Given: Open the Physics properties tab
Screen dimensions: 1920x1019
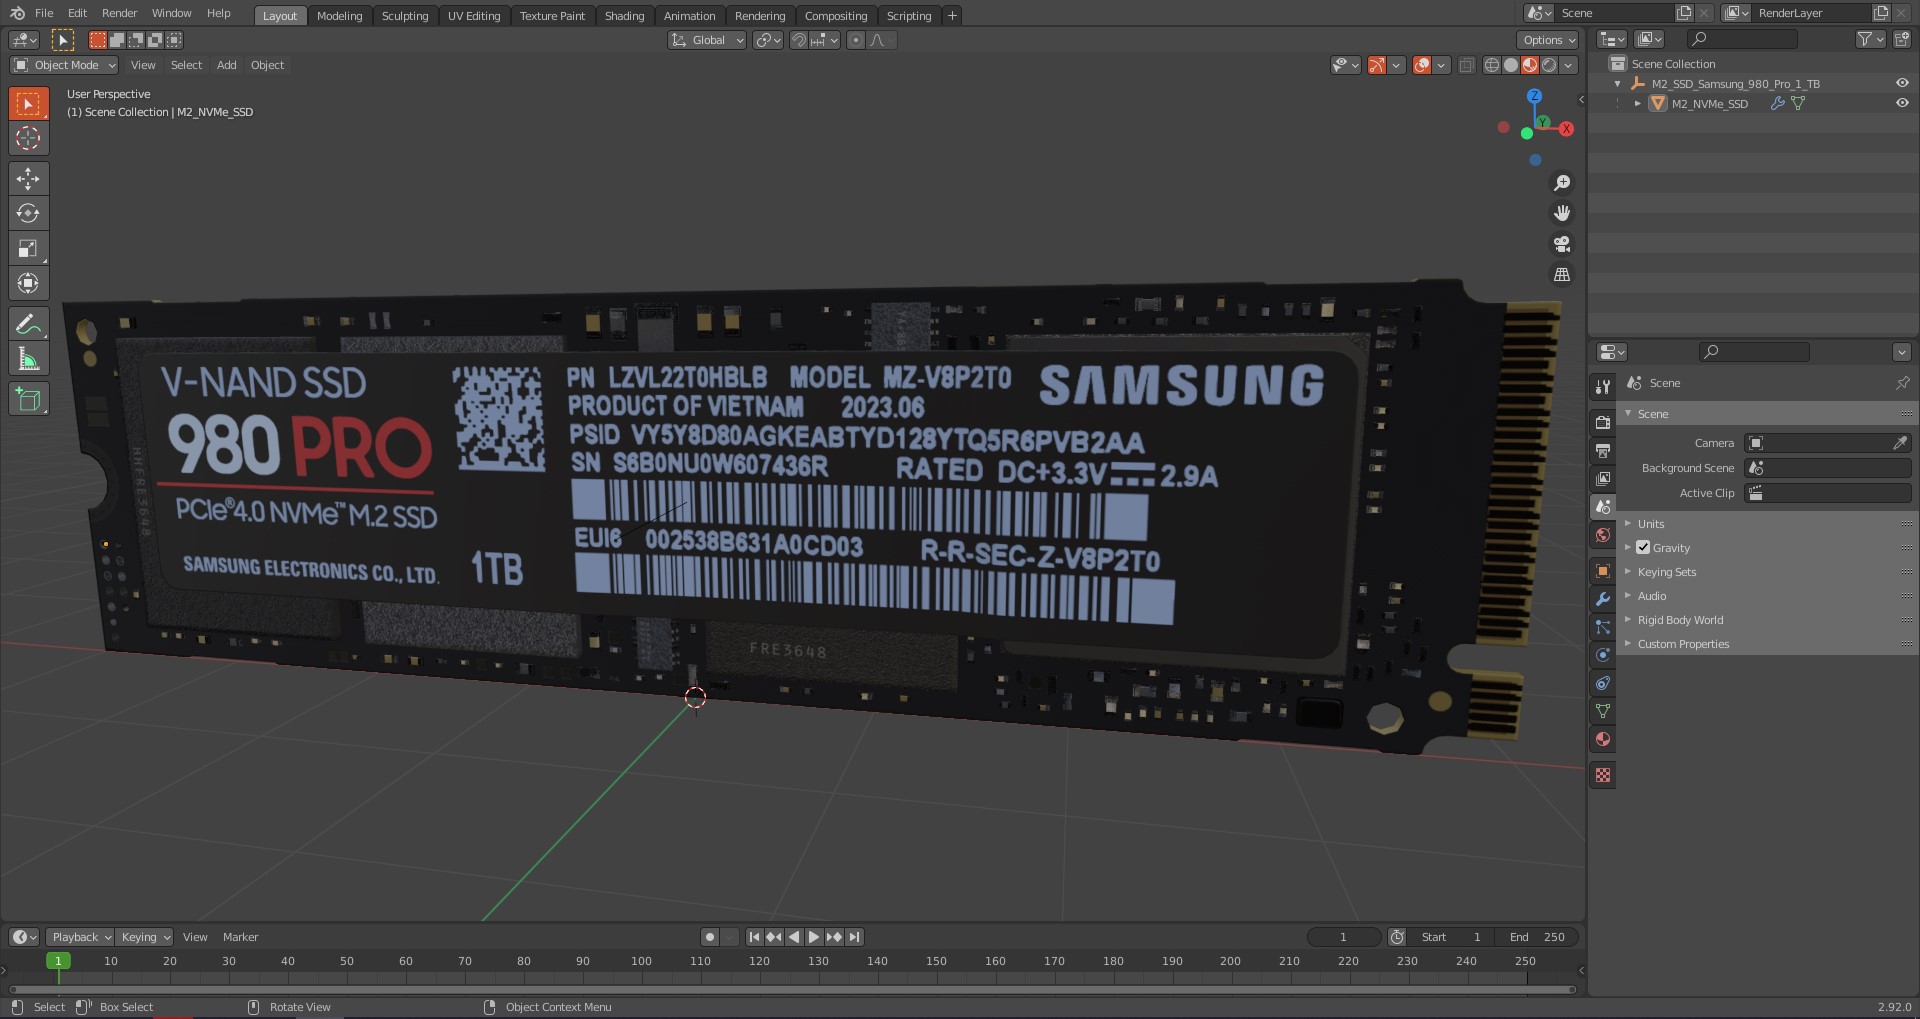Looking at the screenshot, I should 1603,655.
